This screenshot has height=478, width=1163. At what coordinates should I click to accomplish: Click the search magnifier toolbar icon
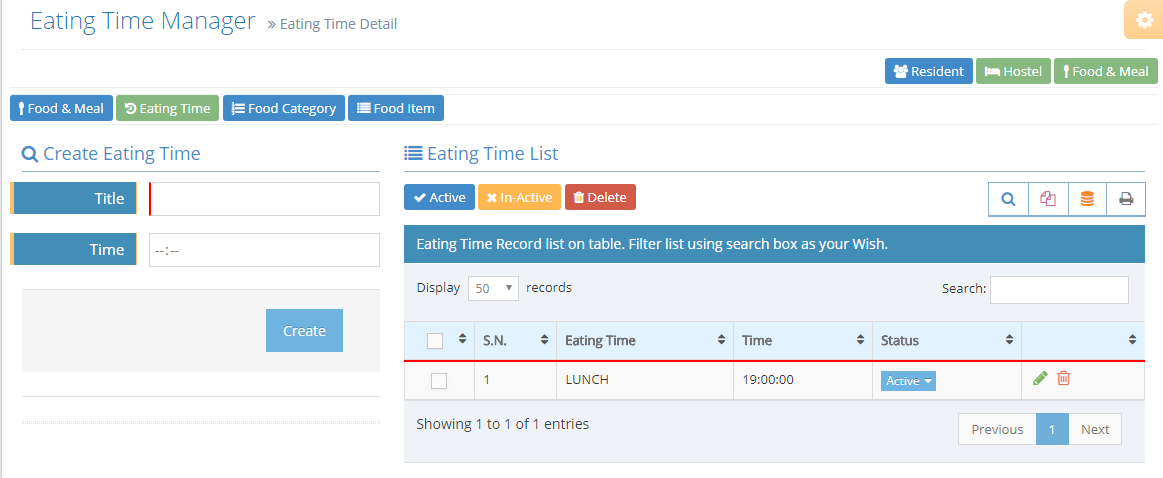tap(1008, 199)
